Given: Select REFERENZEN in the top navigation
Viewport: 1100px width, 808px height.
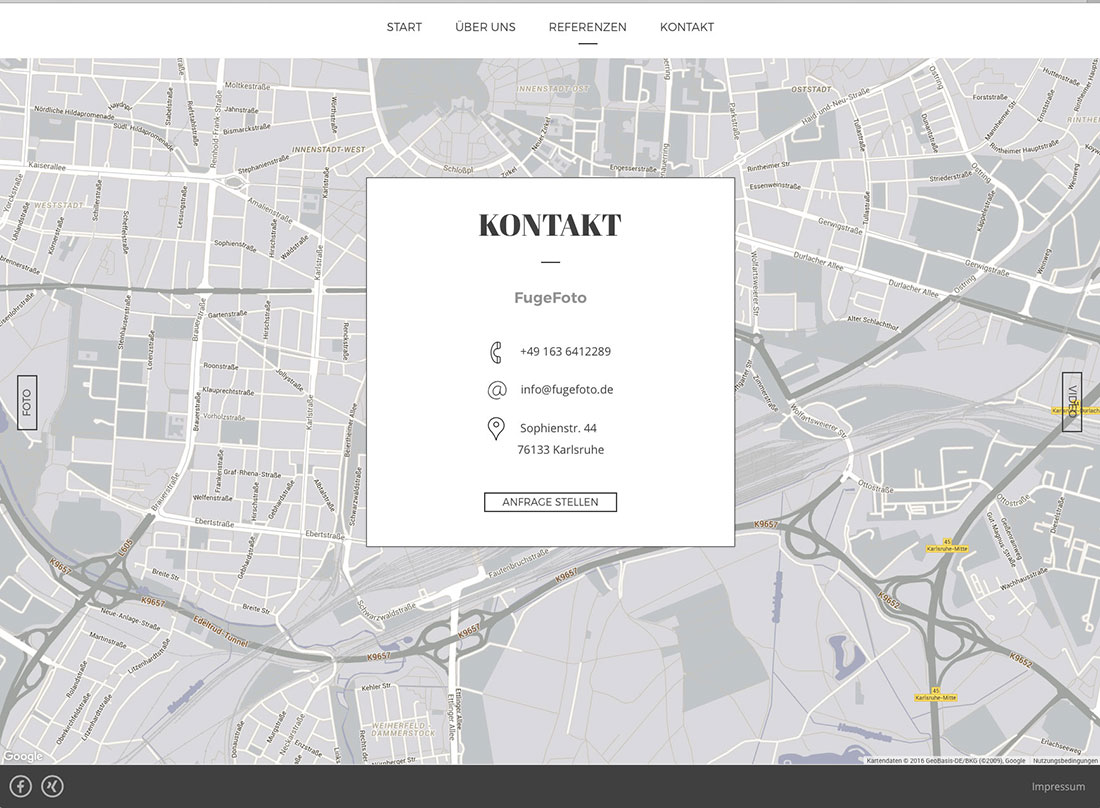Looking at the screenshot, I should click(x=587, y=27).
